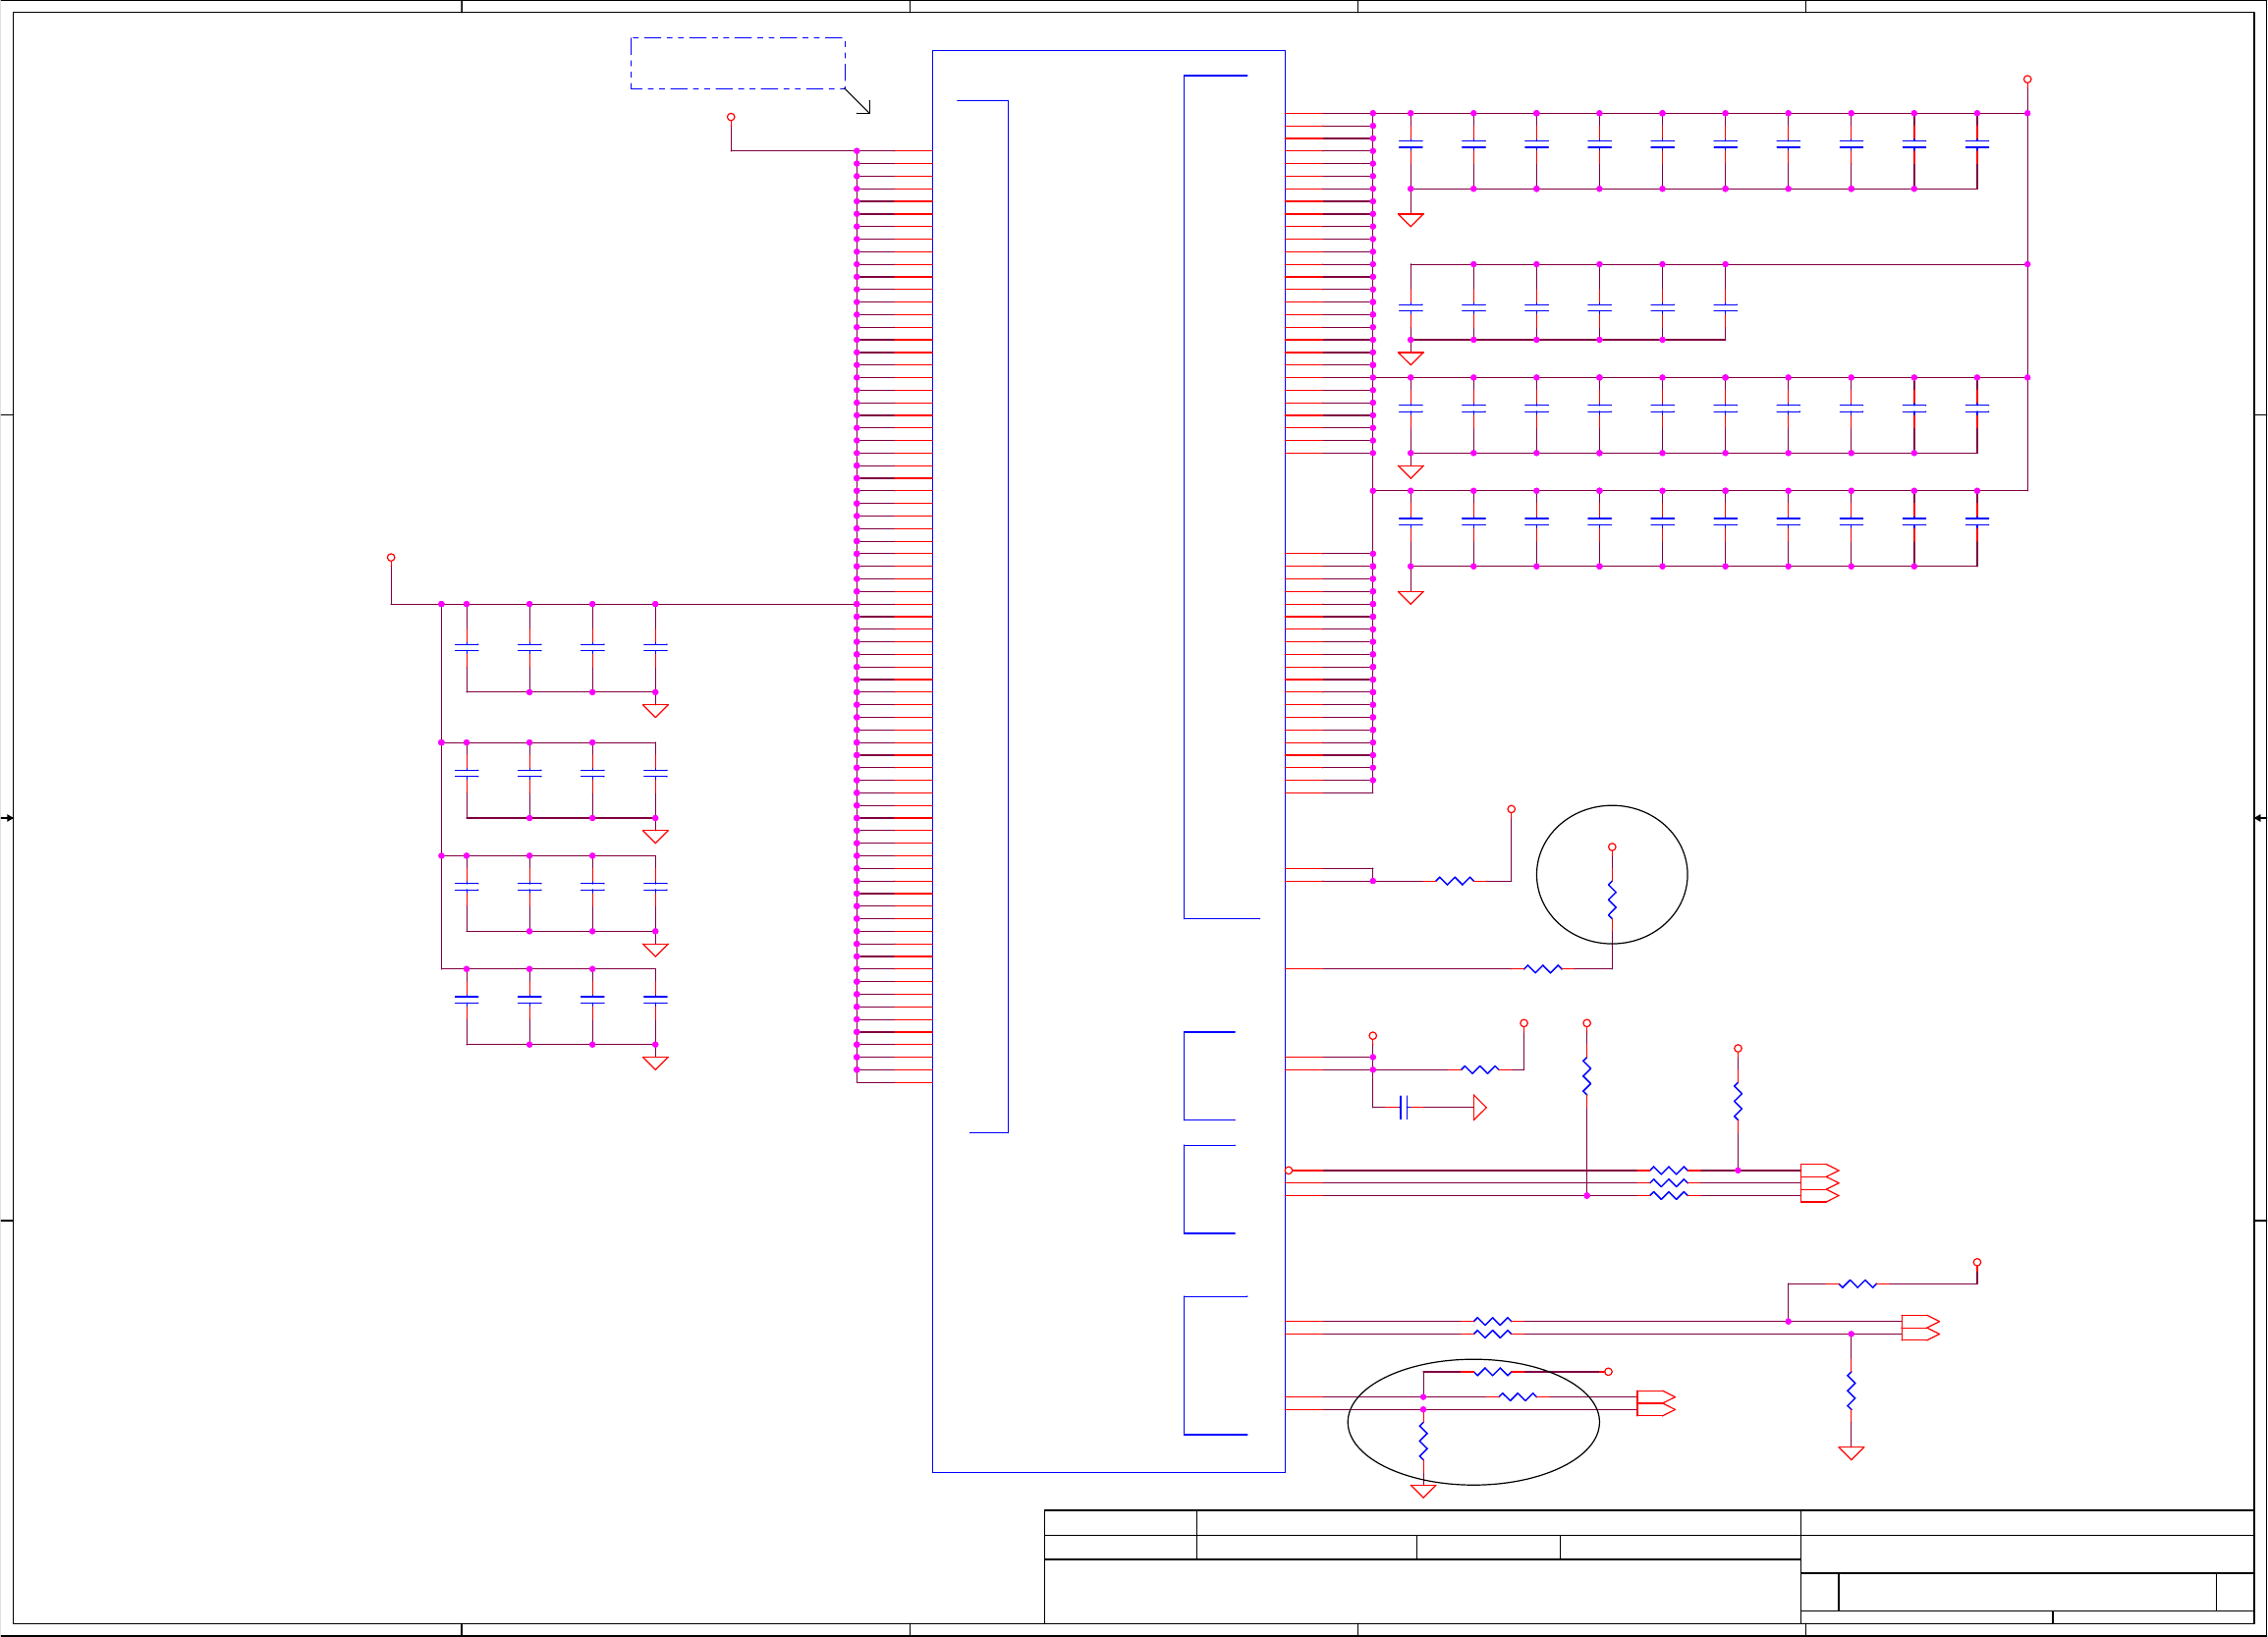Click the power terminal circle at top-right corner
Viewport: 2268px width, 1637px height.
click(x=2027, y=79)
